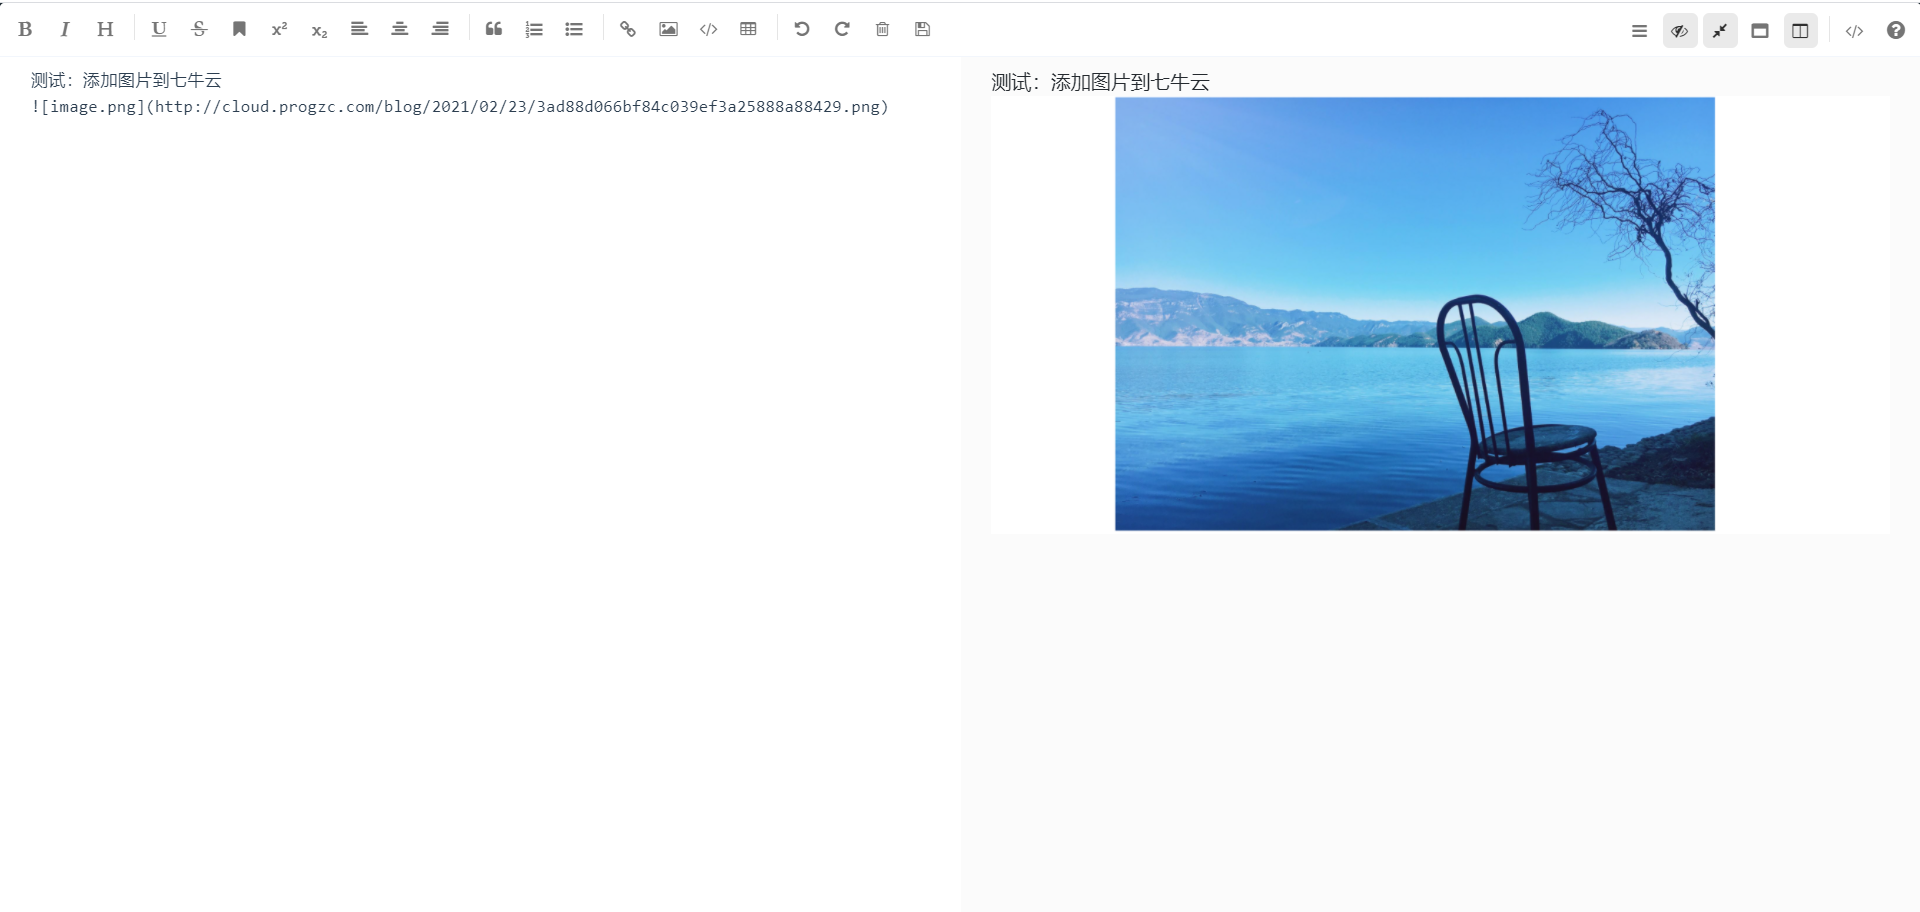Toggle the read mode window icon

point(1760,31)
